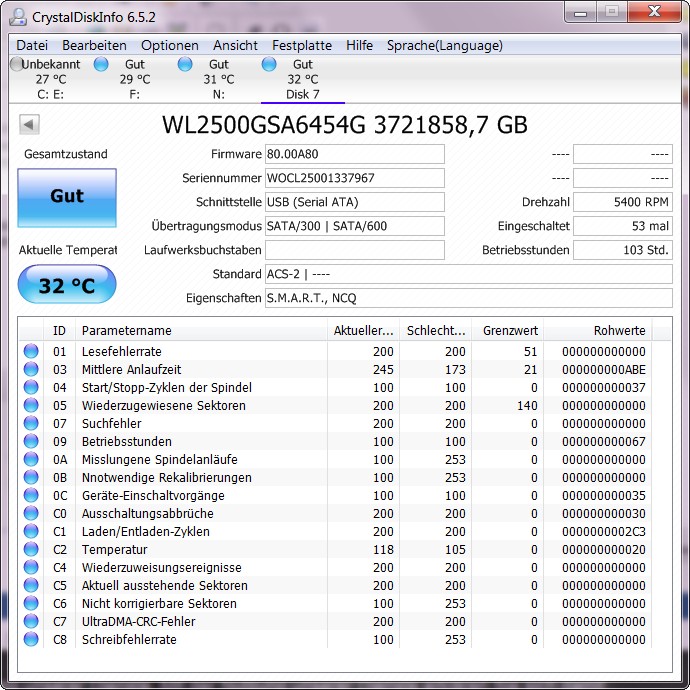Select the Lesefehlerrate parameter name
The width and height of the screenshot is (690, 690).
121,352
